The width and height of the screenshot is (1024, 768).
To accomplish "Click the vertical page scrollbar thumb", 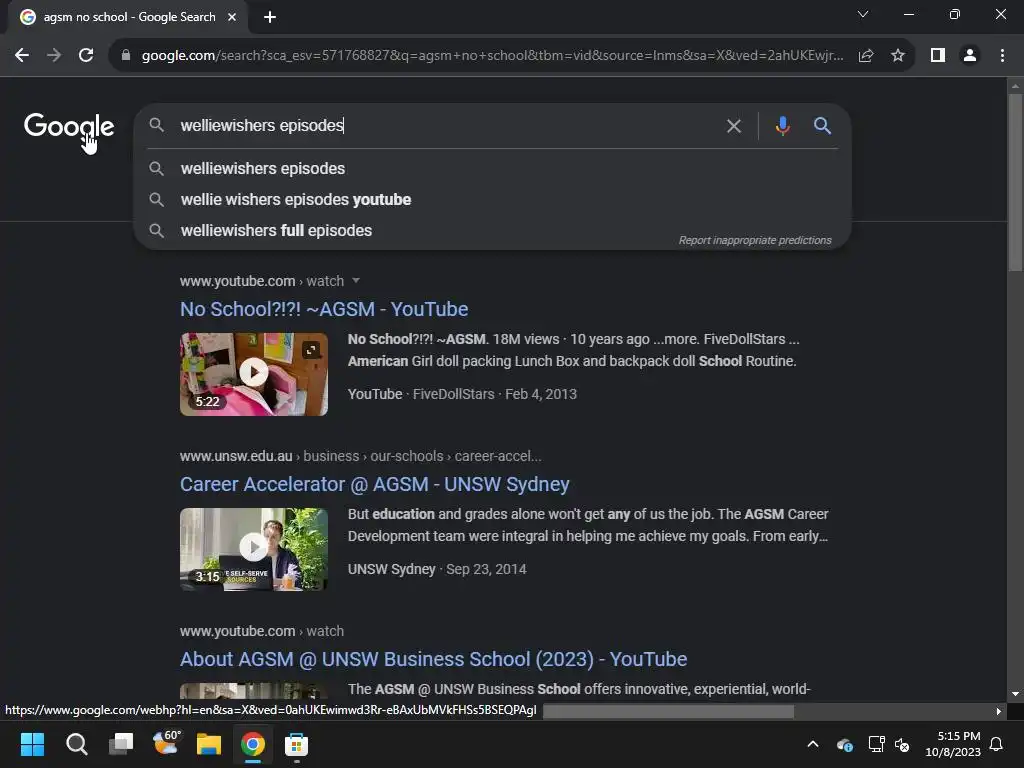I will [1015, 183].
